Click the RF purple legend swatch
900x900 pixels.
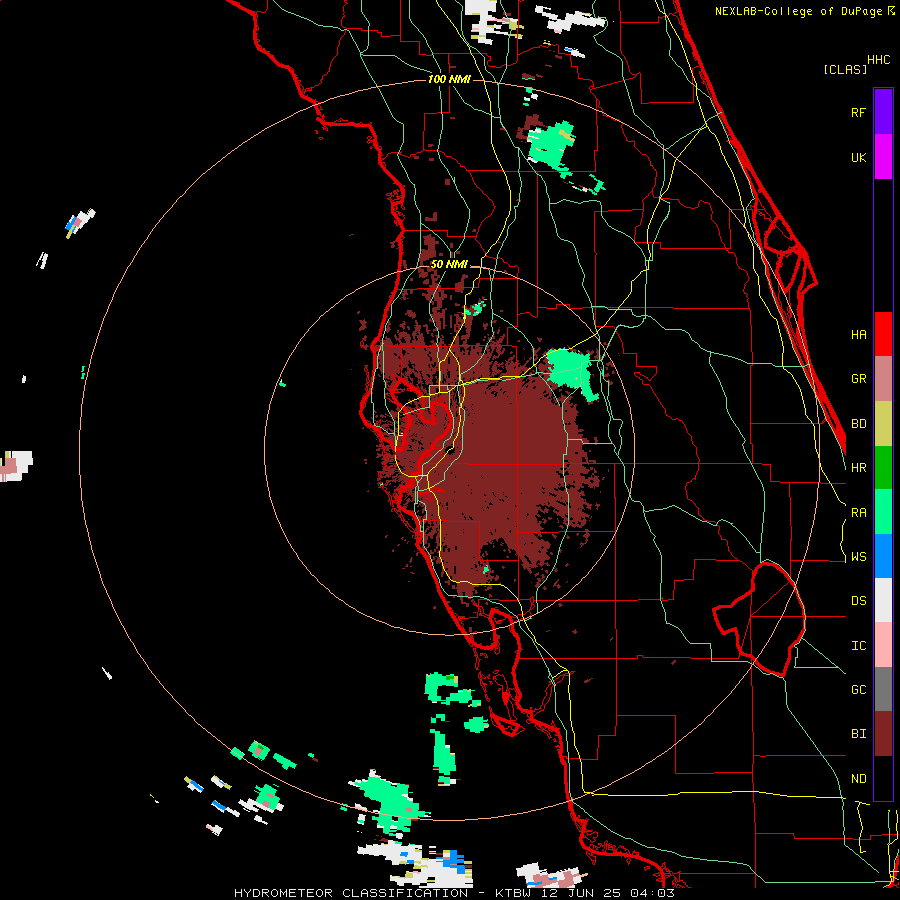tap(883, 112)
